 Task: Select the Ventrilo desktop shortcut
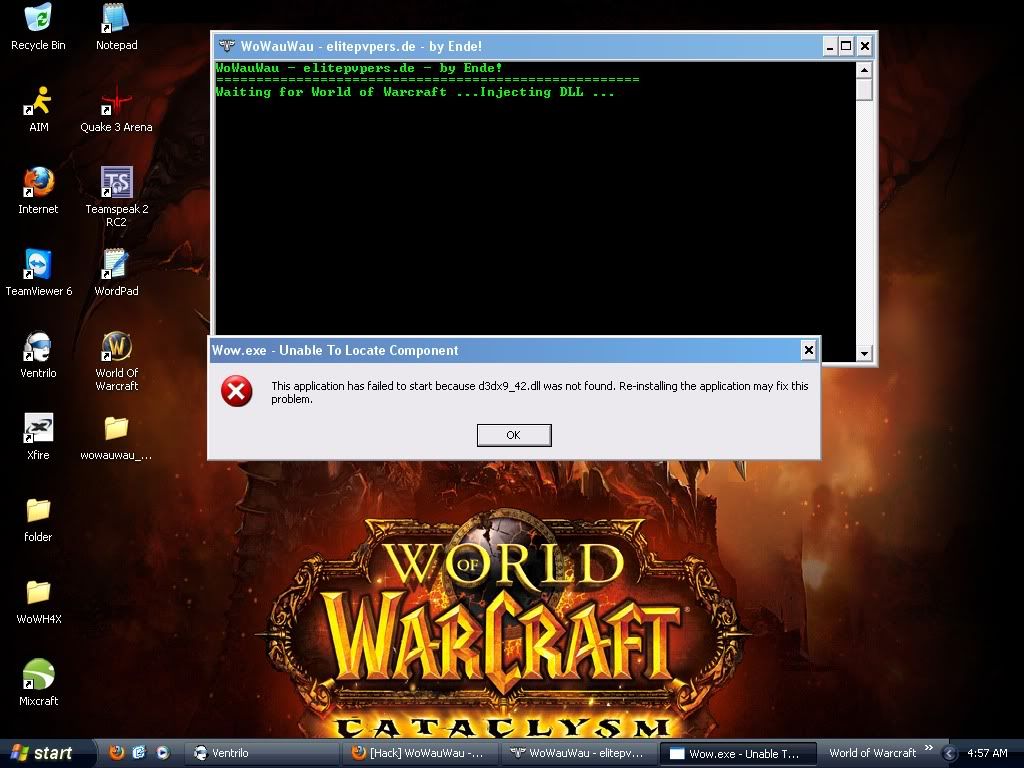click(38, 355)
